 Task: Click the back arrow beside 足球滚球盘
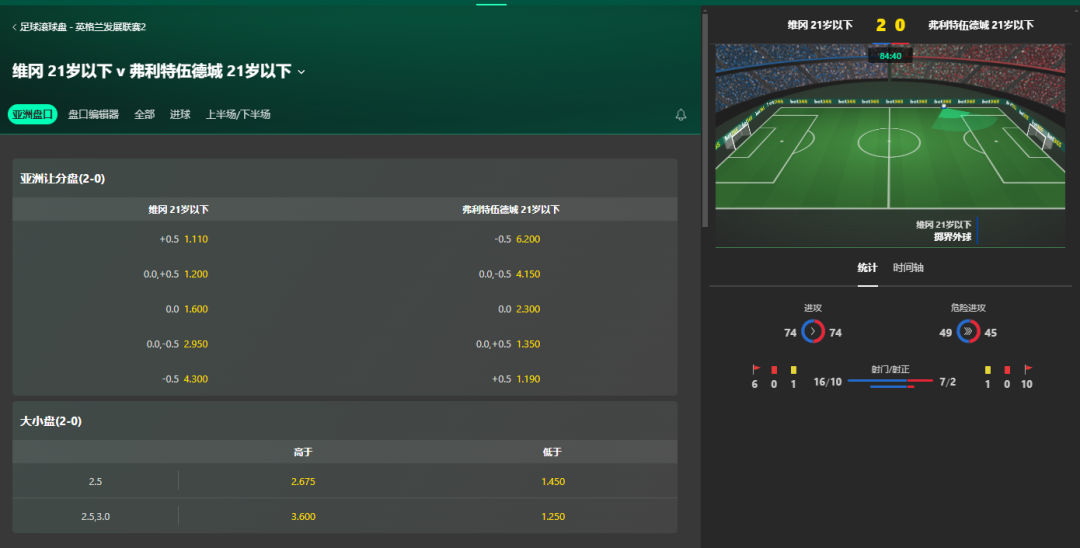(x=14, y=27)
